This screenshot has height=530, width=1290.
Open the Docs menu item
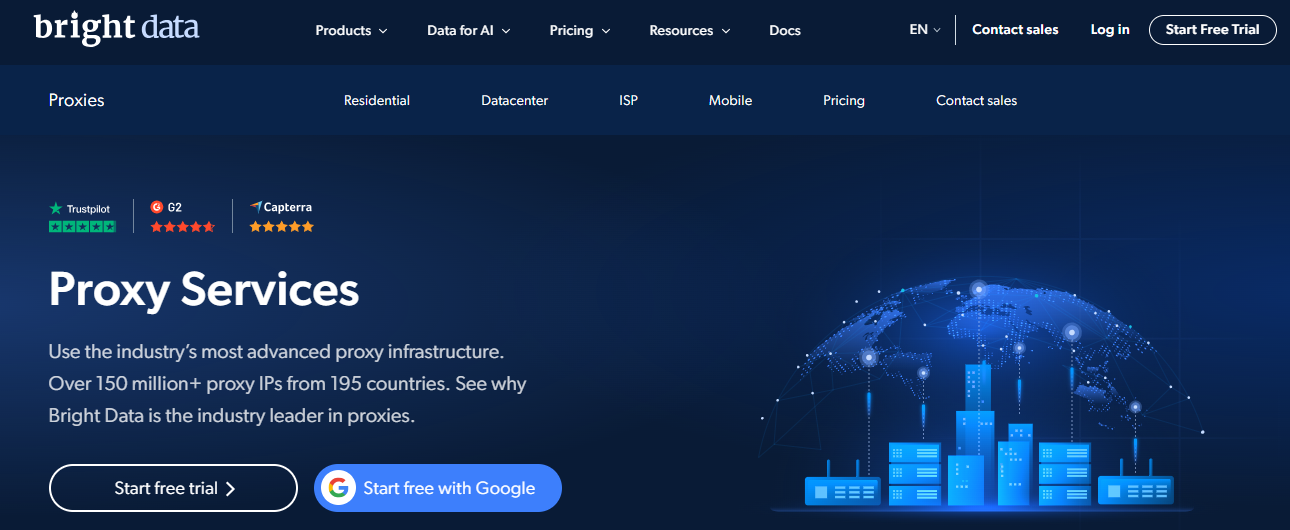pyautogui.click(x=785, y=30)
